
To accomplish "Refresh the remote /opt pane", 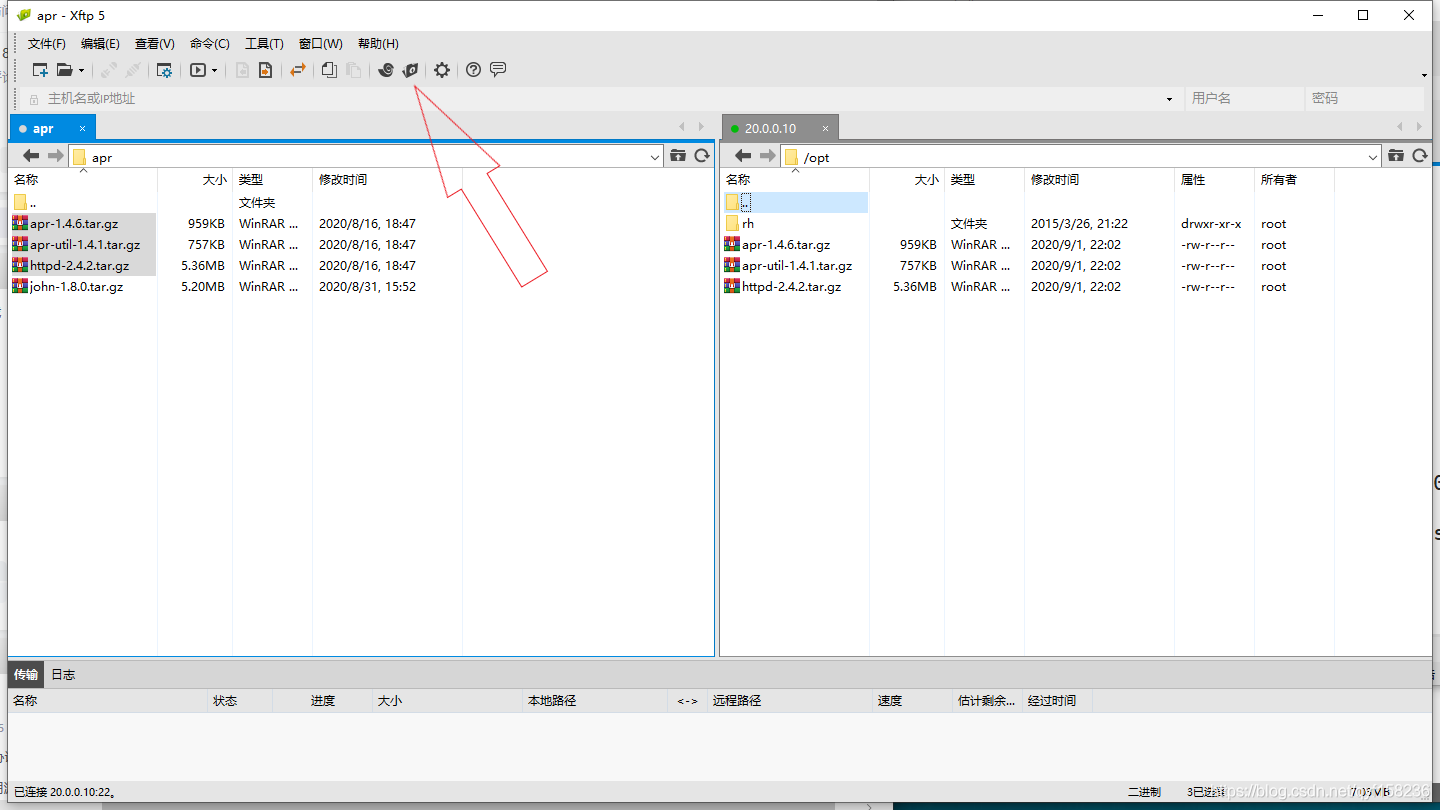I will pyautogui.click(x=1420, y=156).
